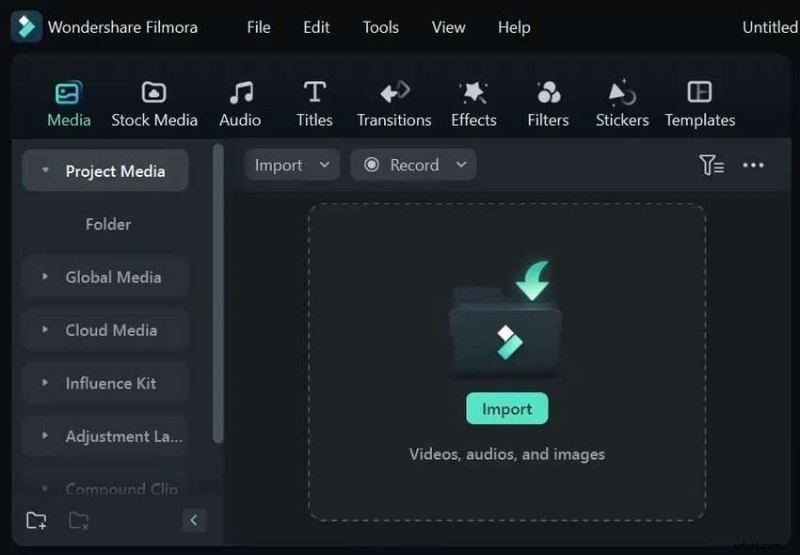
Task: Open the Import dropdown arrow
Action: click(324, 164)
